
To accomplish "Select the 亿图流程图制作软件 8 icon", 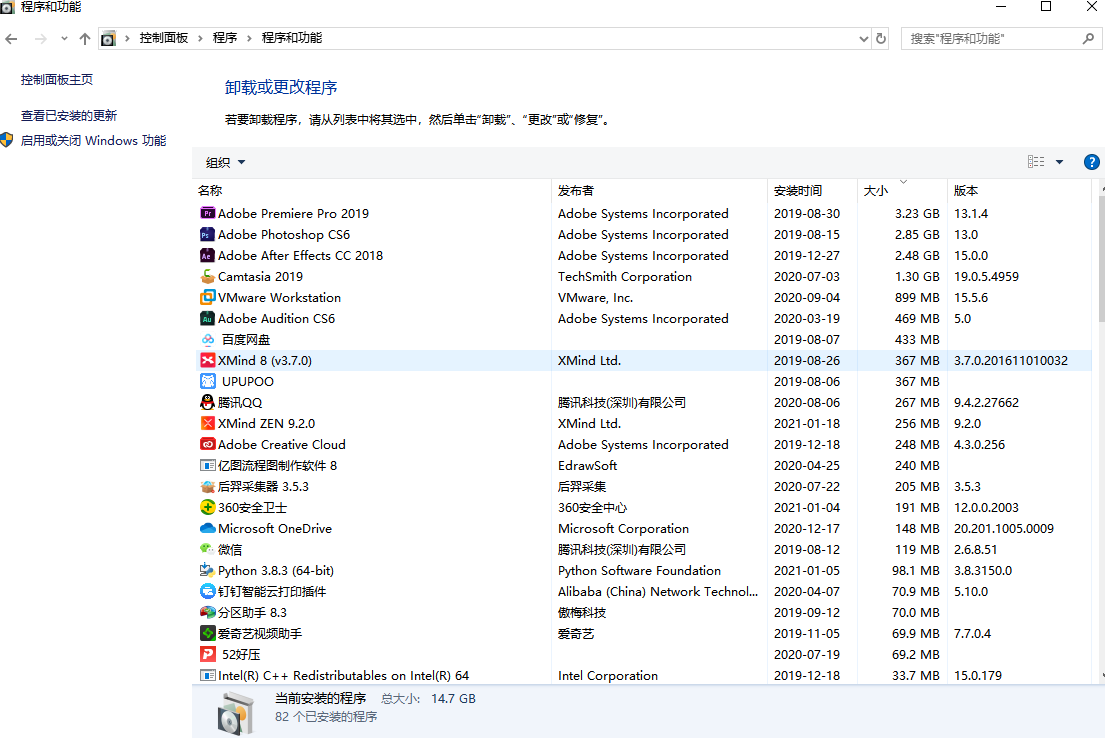I will (207, 465).
